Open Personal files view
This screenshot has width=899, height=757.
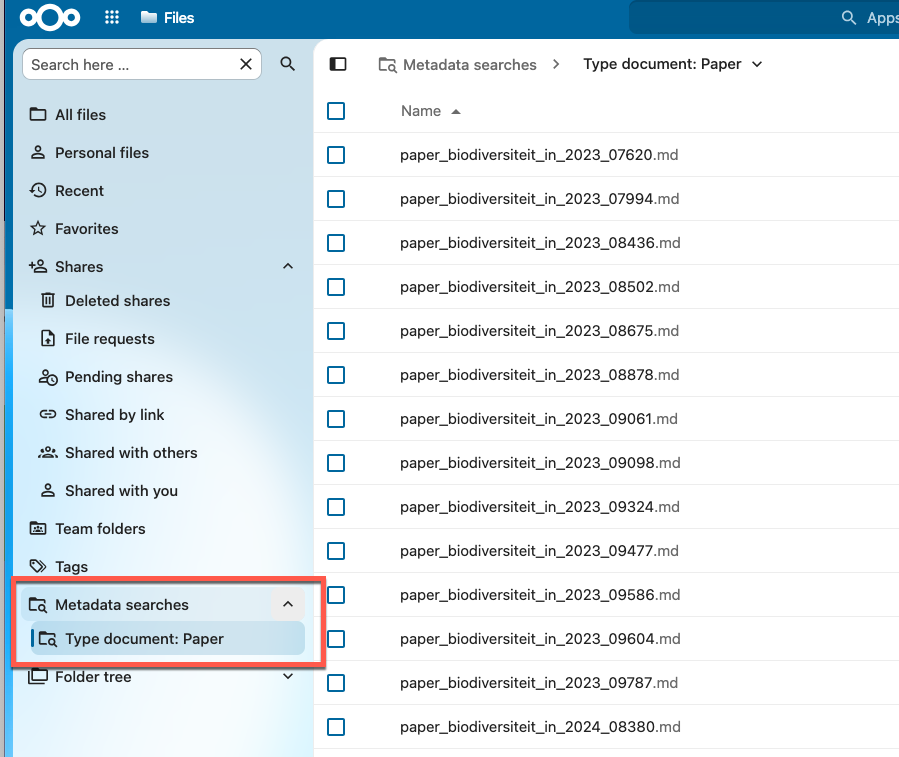(x=163, y=153)
